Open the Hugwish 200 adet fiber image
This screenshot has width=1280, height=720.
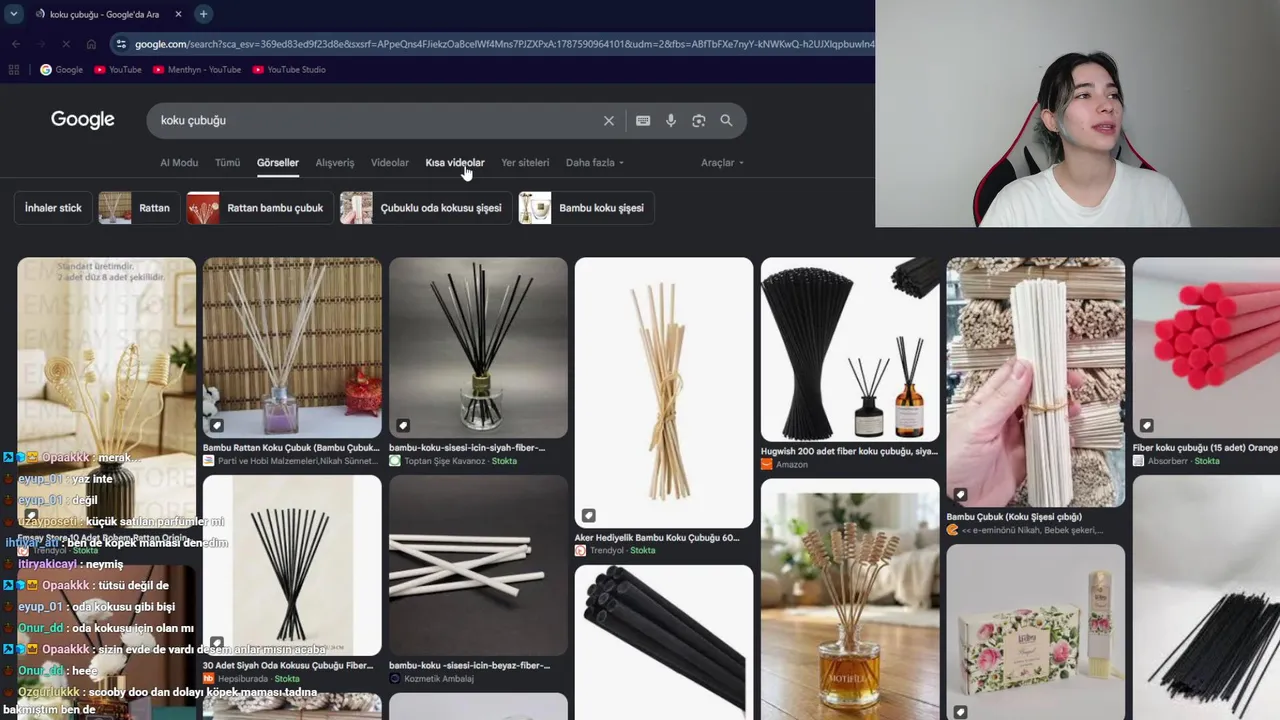point(850,349)
